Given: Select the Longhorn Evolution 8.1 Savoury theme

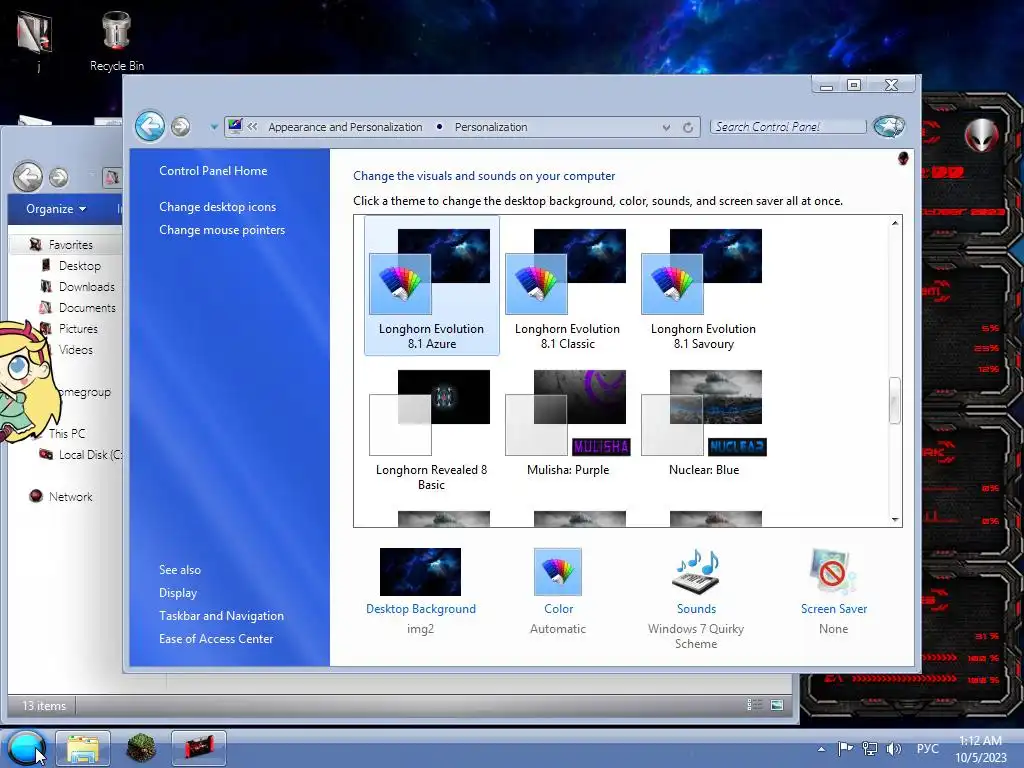Looking at the screenshot, I should tap(703, 287).
